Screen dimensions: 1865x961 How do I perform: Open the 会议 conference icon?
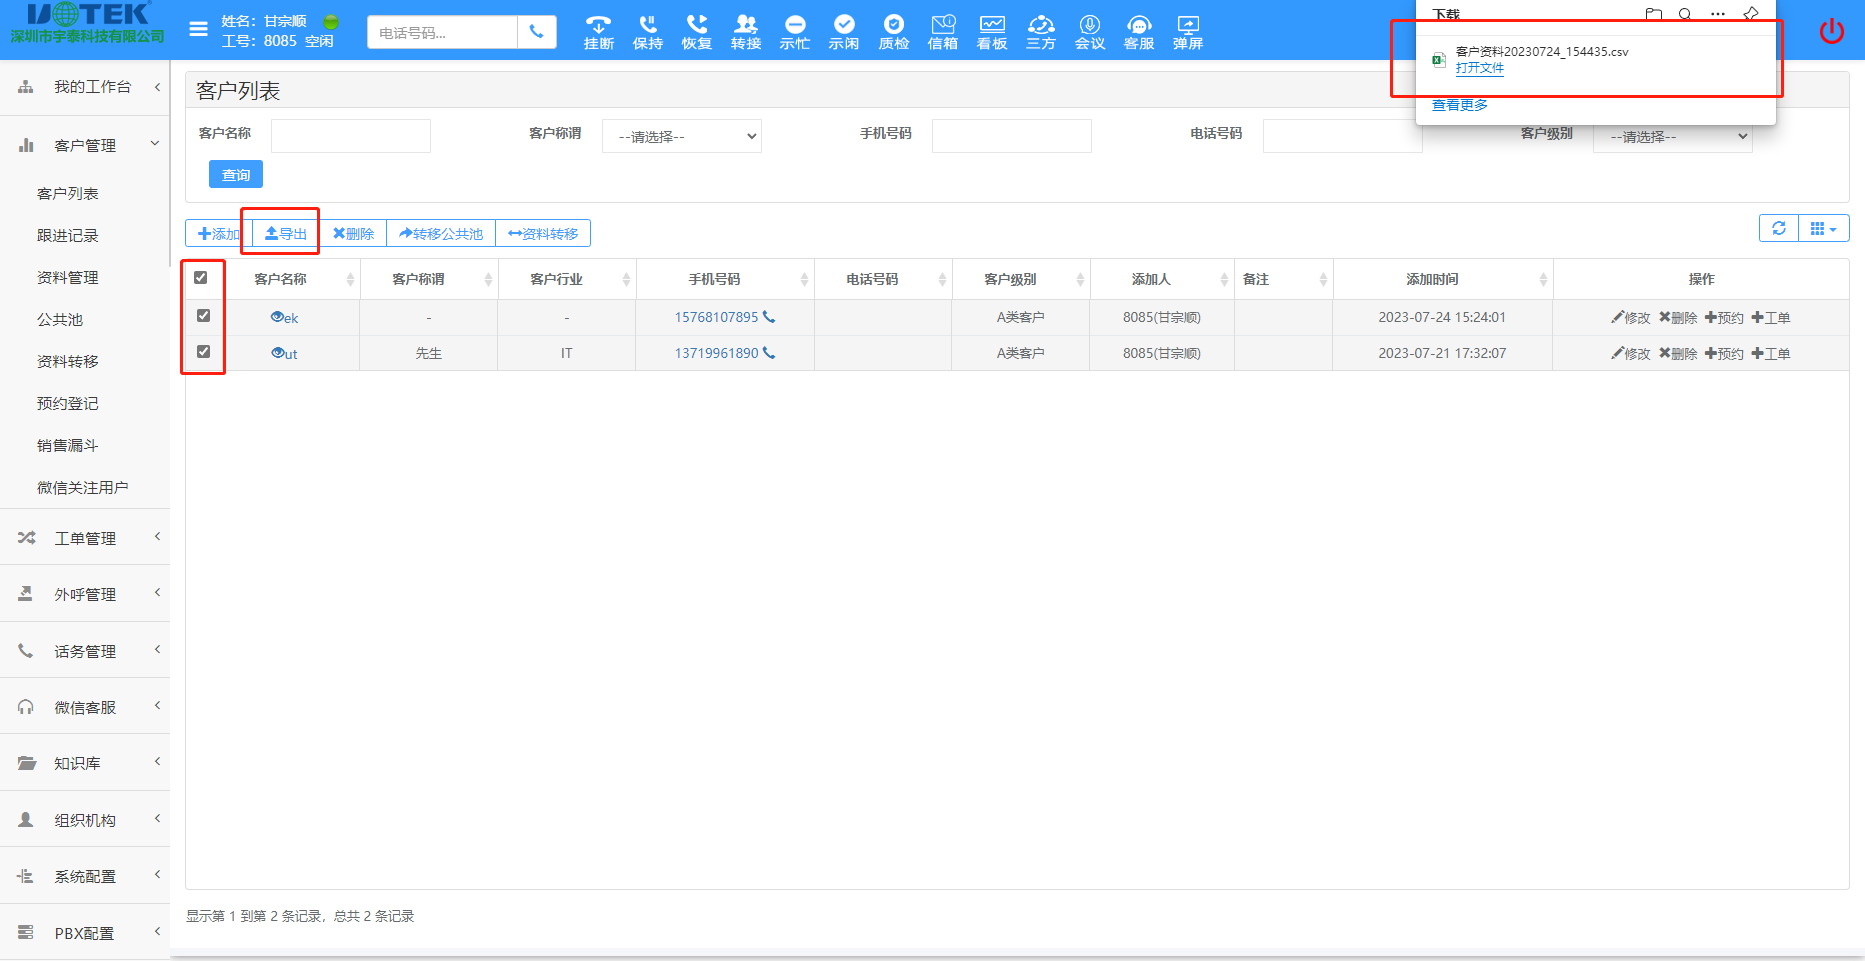(x=1089, y=31)
